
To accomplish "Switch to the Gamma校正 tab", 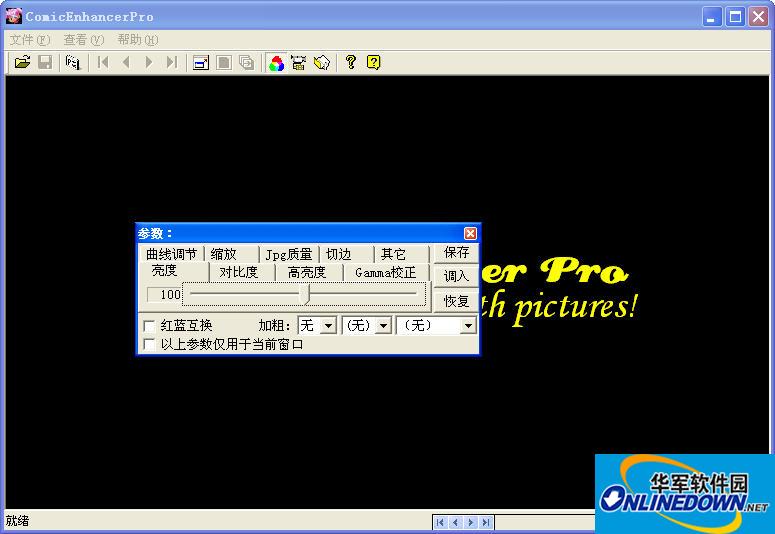I will (386, 272).
